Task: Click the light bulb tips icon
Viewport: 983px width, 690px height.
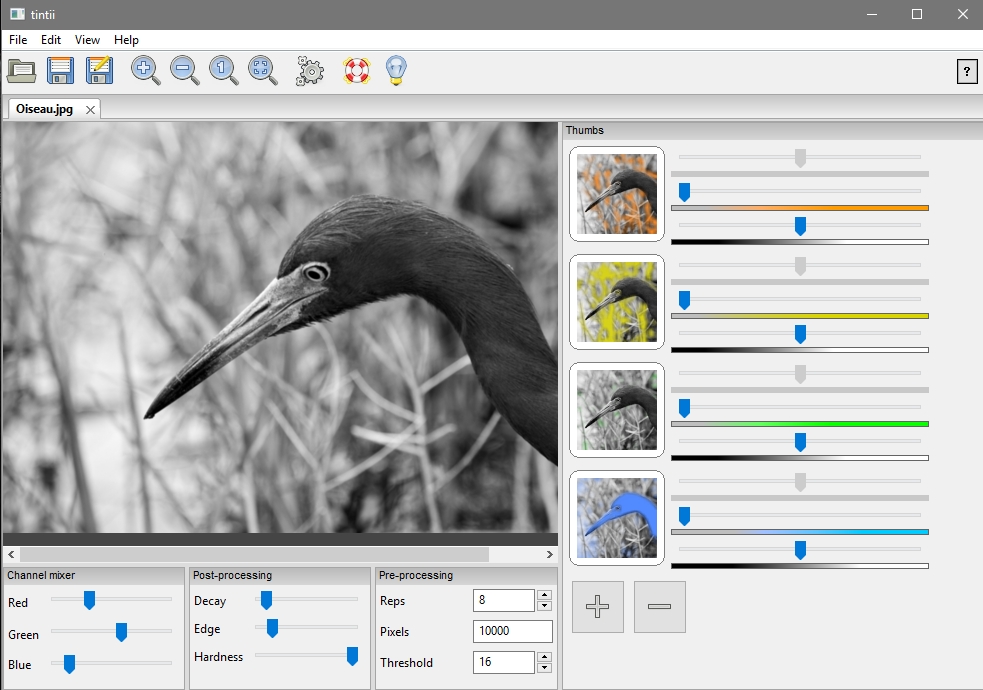Action: click(396, 71)
